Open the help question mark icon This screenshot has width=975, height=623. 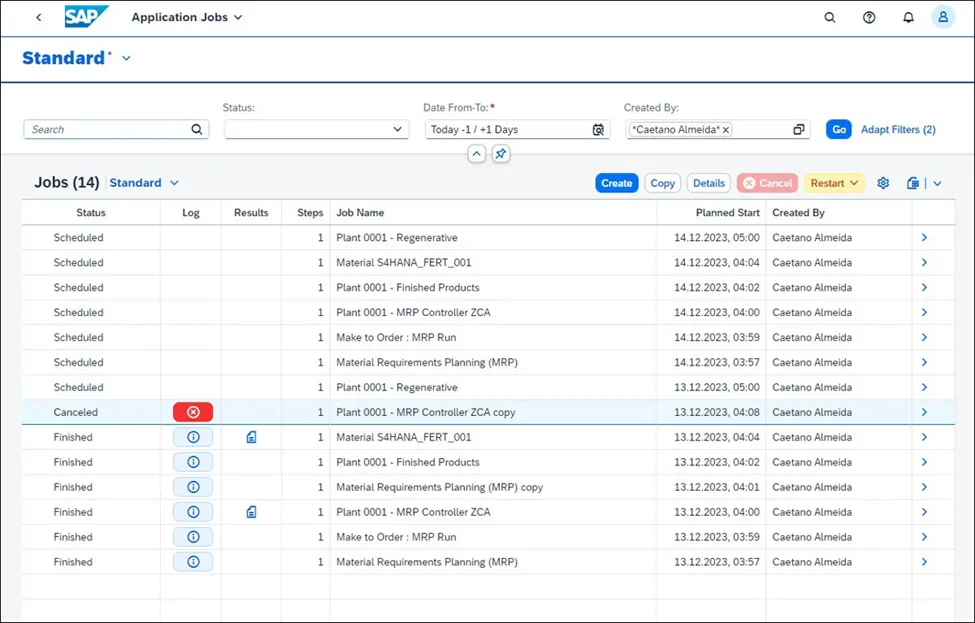869,17
